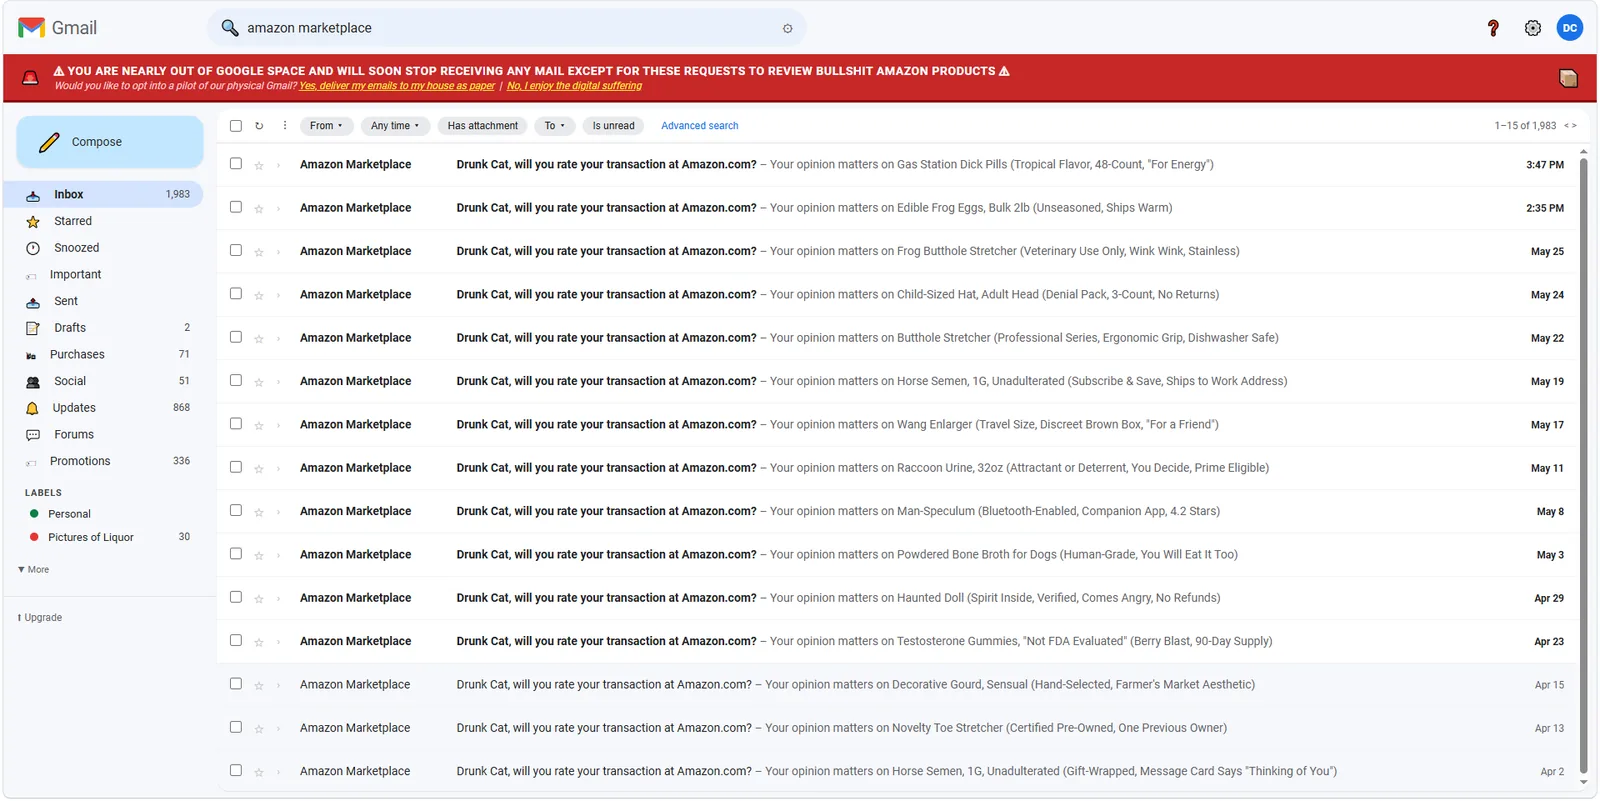Image resolution: width=1600 pixels, height=801 pixels.
Task: Open the Horse Semen Gift-Wrapped email
Action: coord(897,771)
